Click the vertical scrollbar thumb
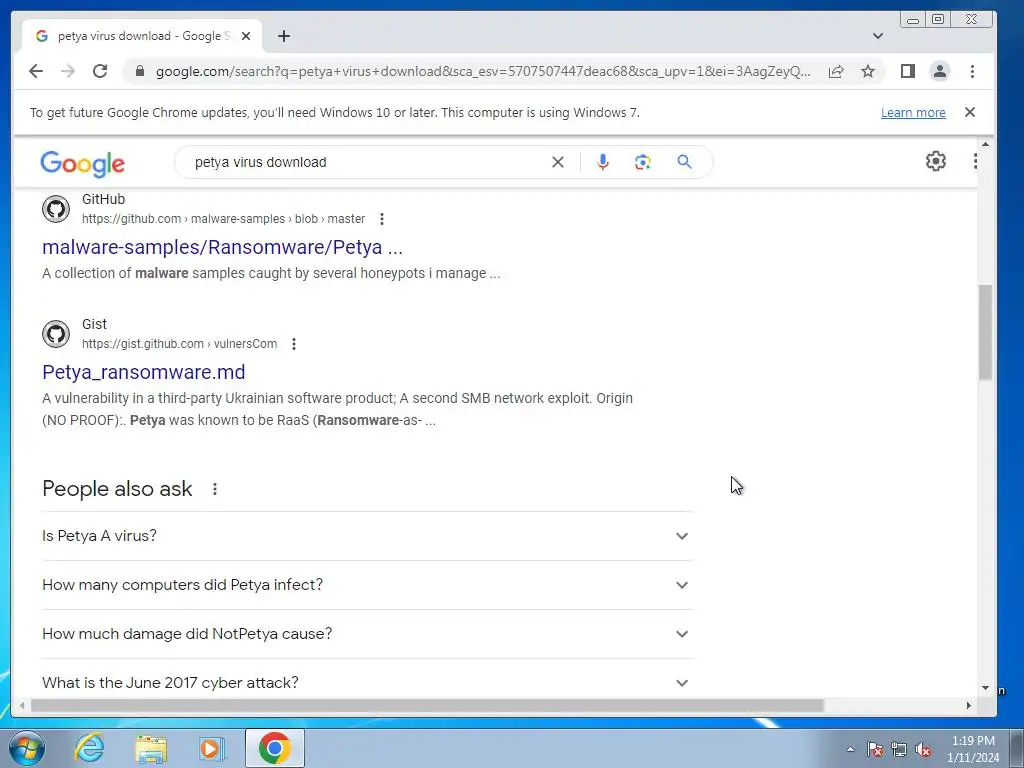 985,332
